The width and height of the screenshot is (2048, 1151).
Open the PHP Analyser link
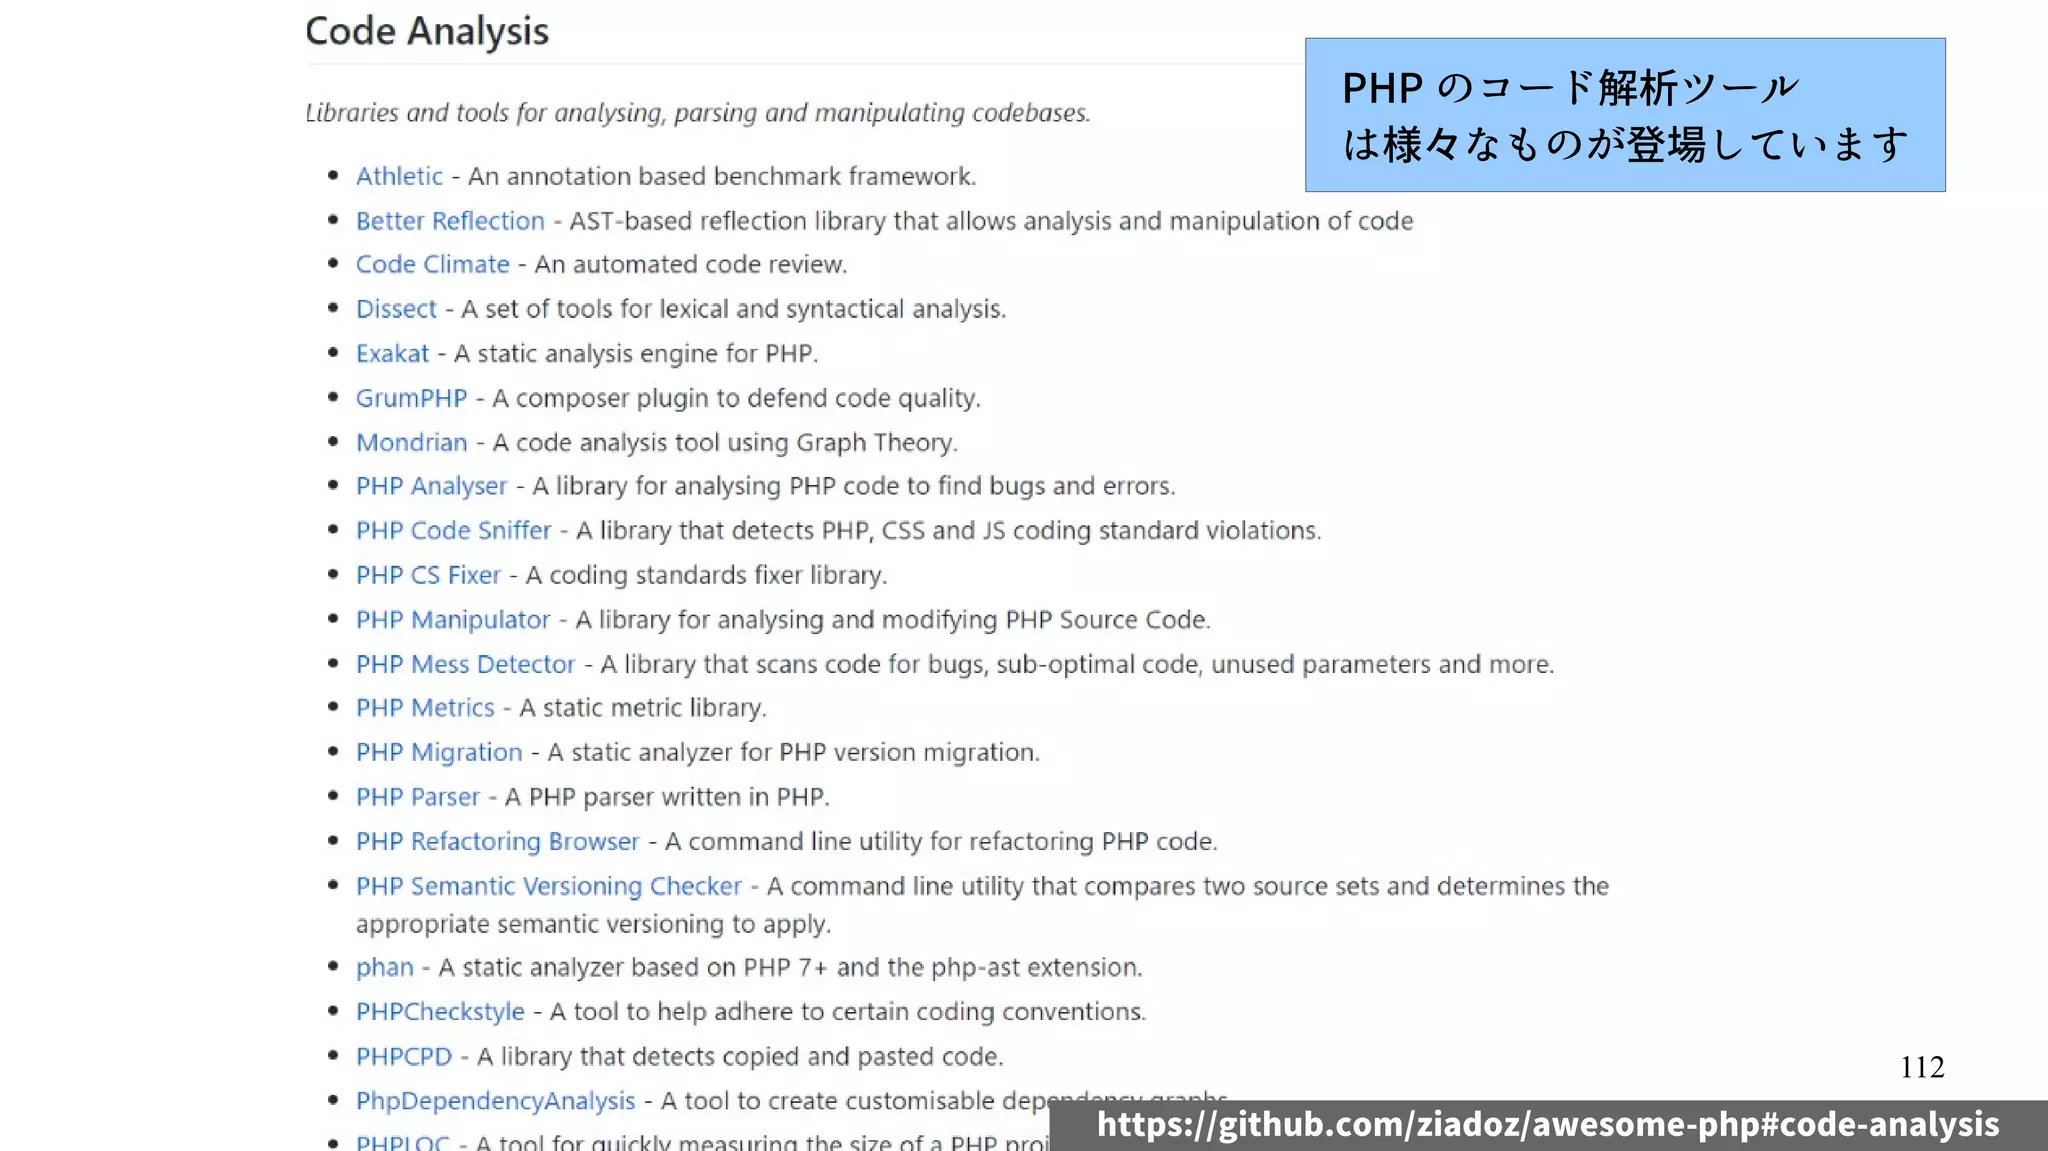pos(431,486)
